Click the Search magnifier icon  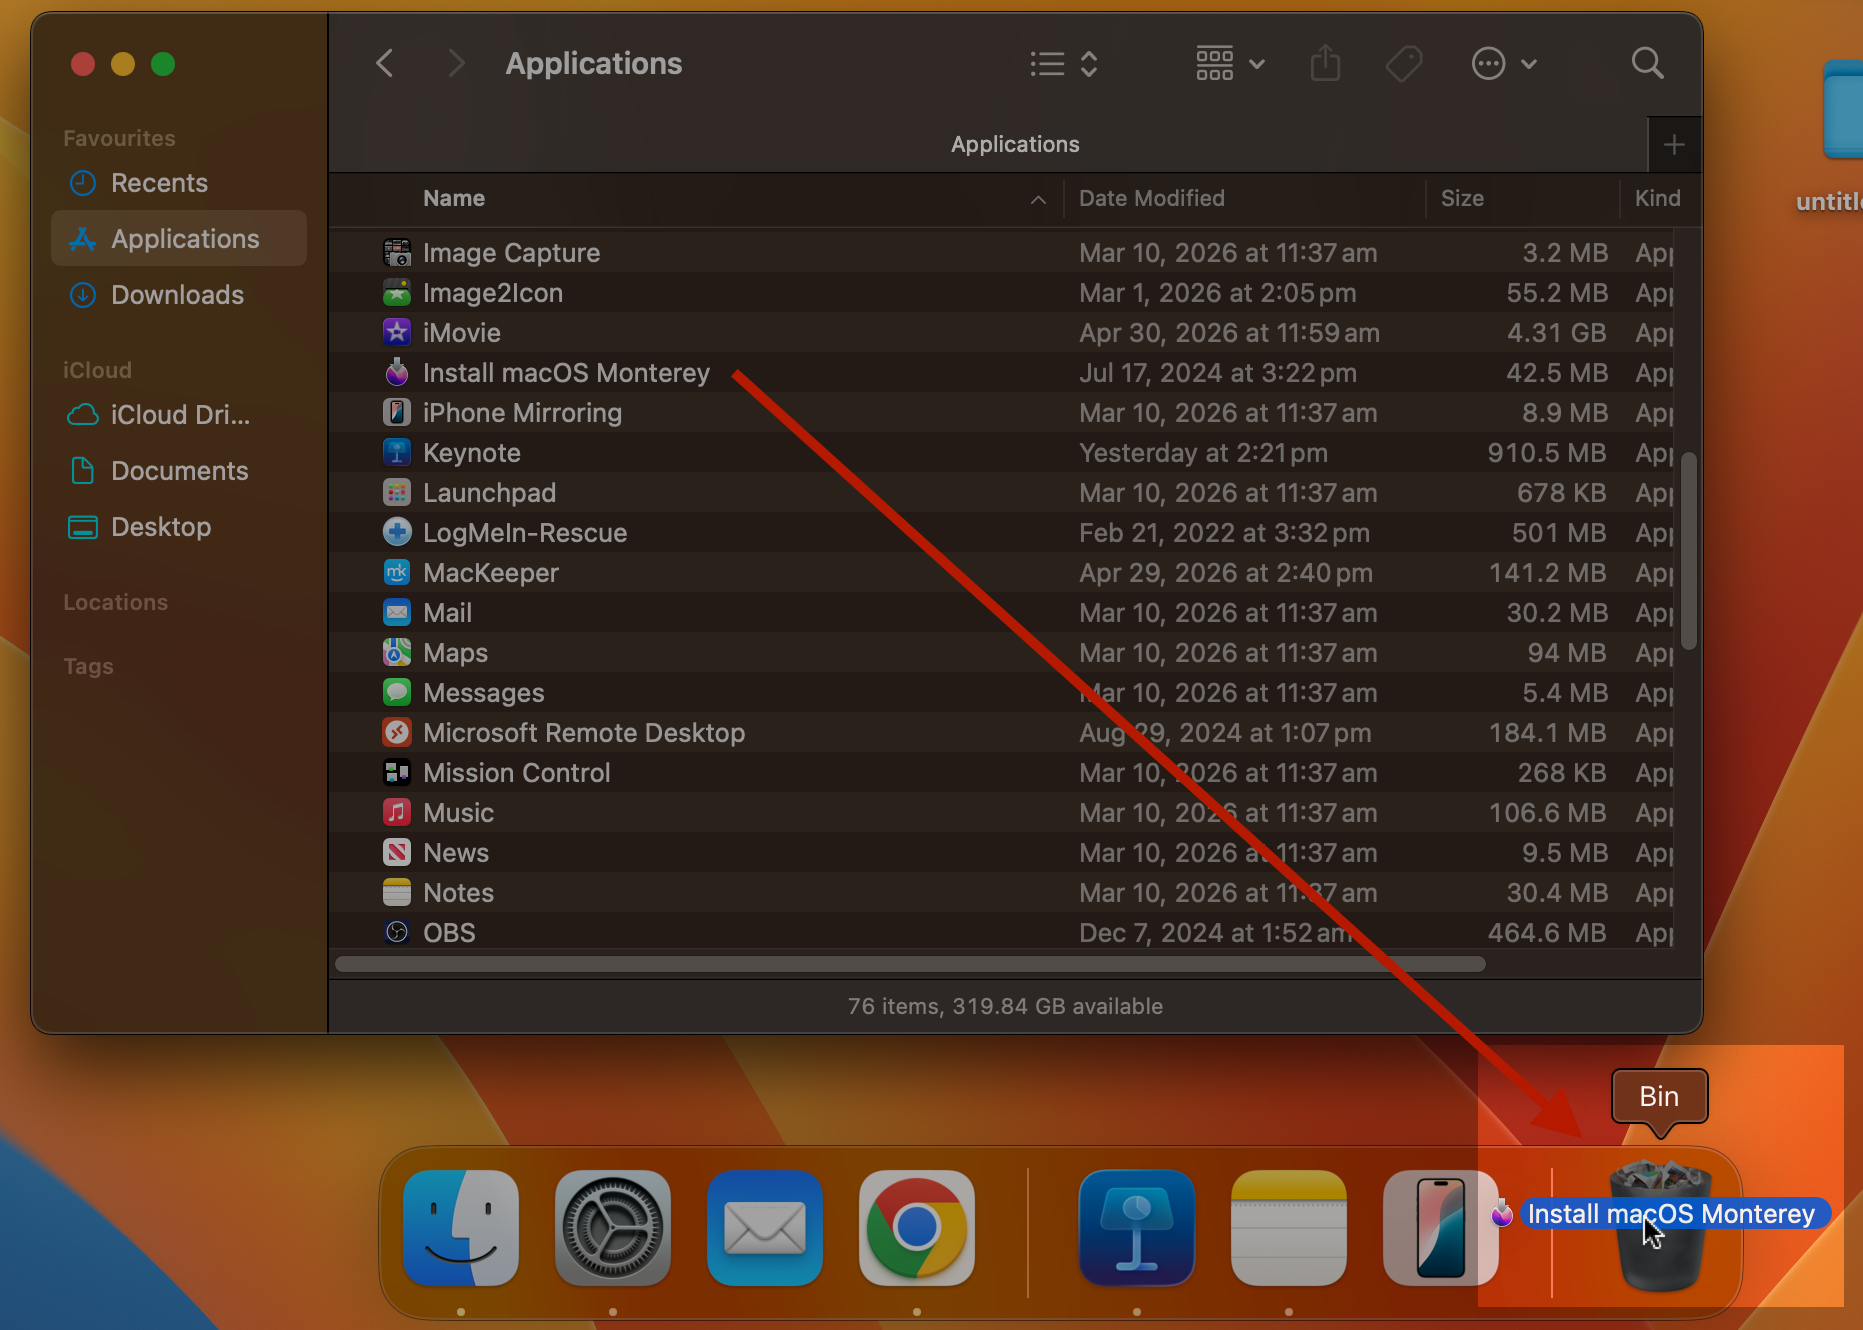pos(1647,63)
